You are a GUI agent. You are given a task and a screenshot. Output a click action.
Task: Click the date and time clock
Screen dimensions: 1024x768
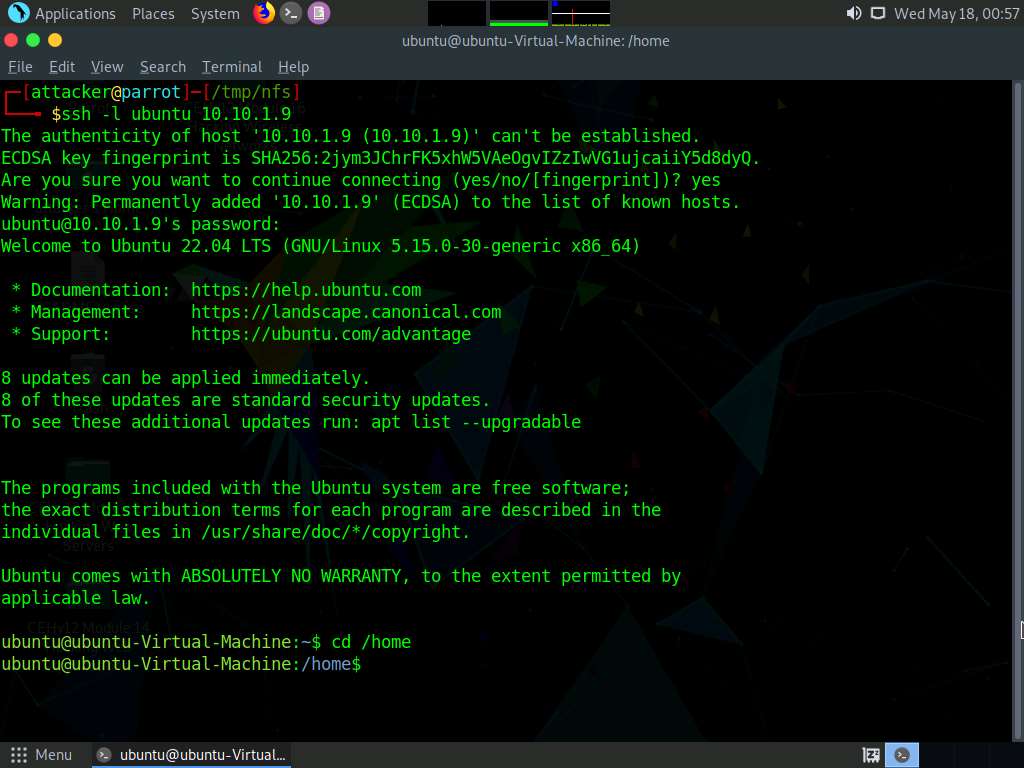tap(956, 14)
